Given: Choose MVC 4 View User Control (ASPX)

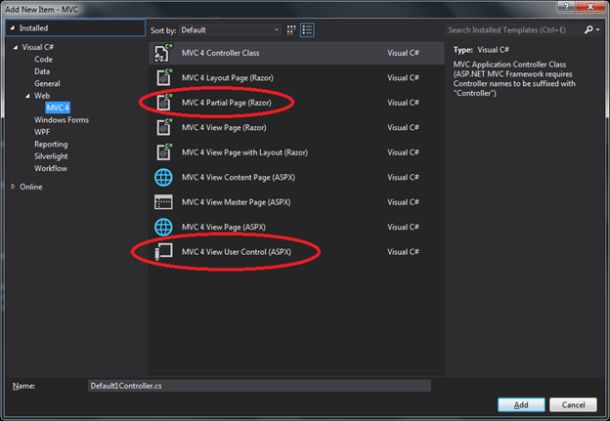Looking at the screenshot, I should (x=296, y=252).
